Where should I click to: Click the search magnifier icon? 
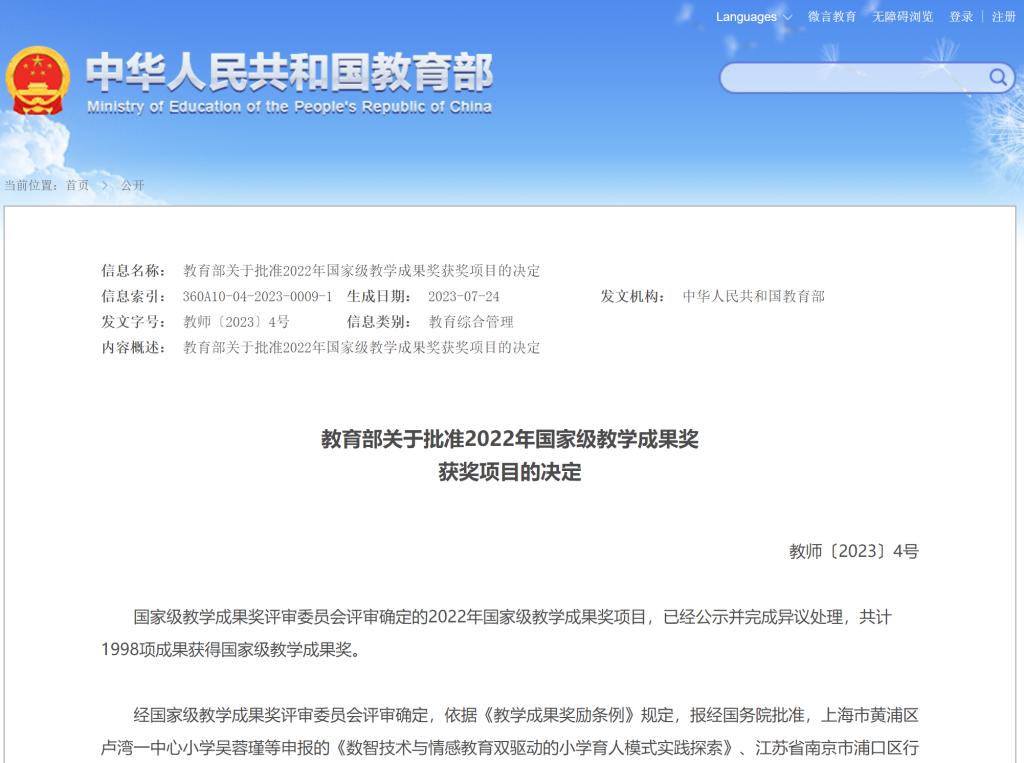coord(997,78)
